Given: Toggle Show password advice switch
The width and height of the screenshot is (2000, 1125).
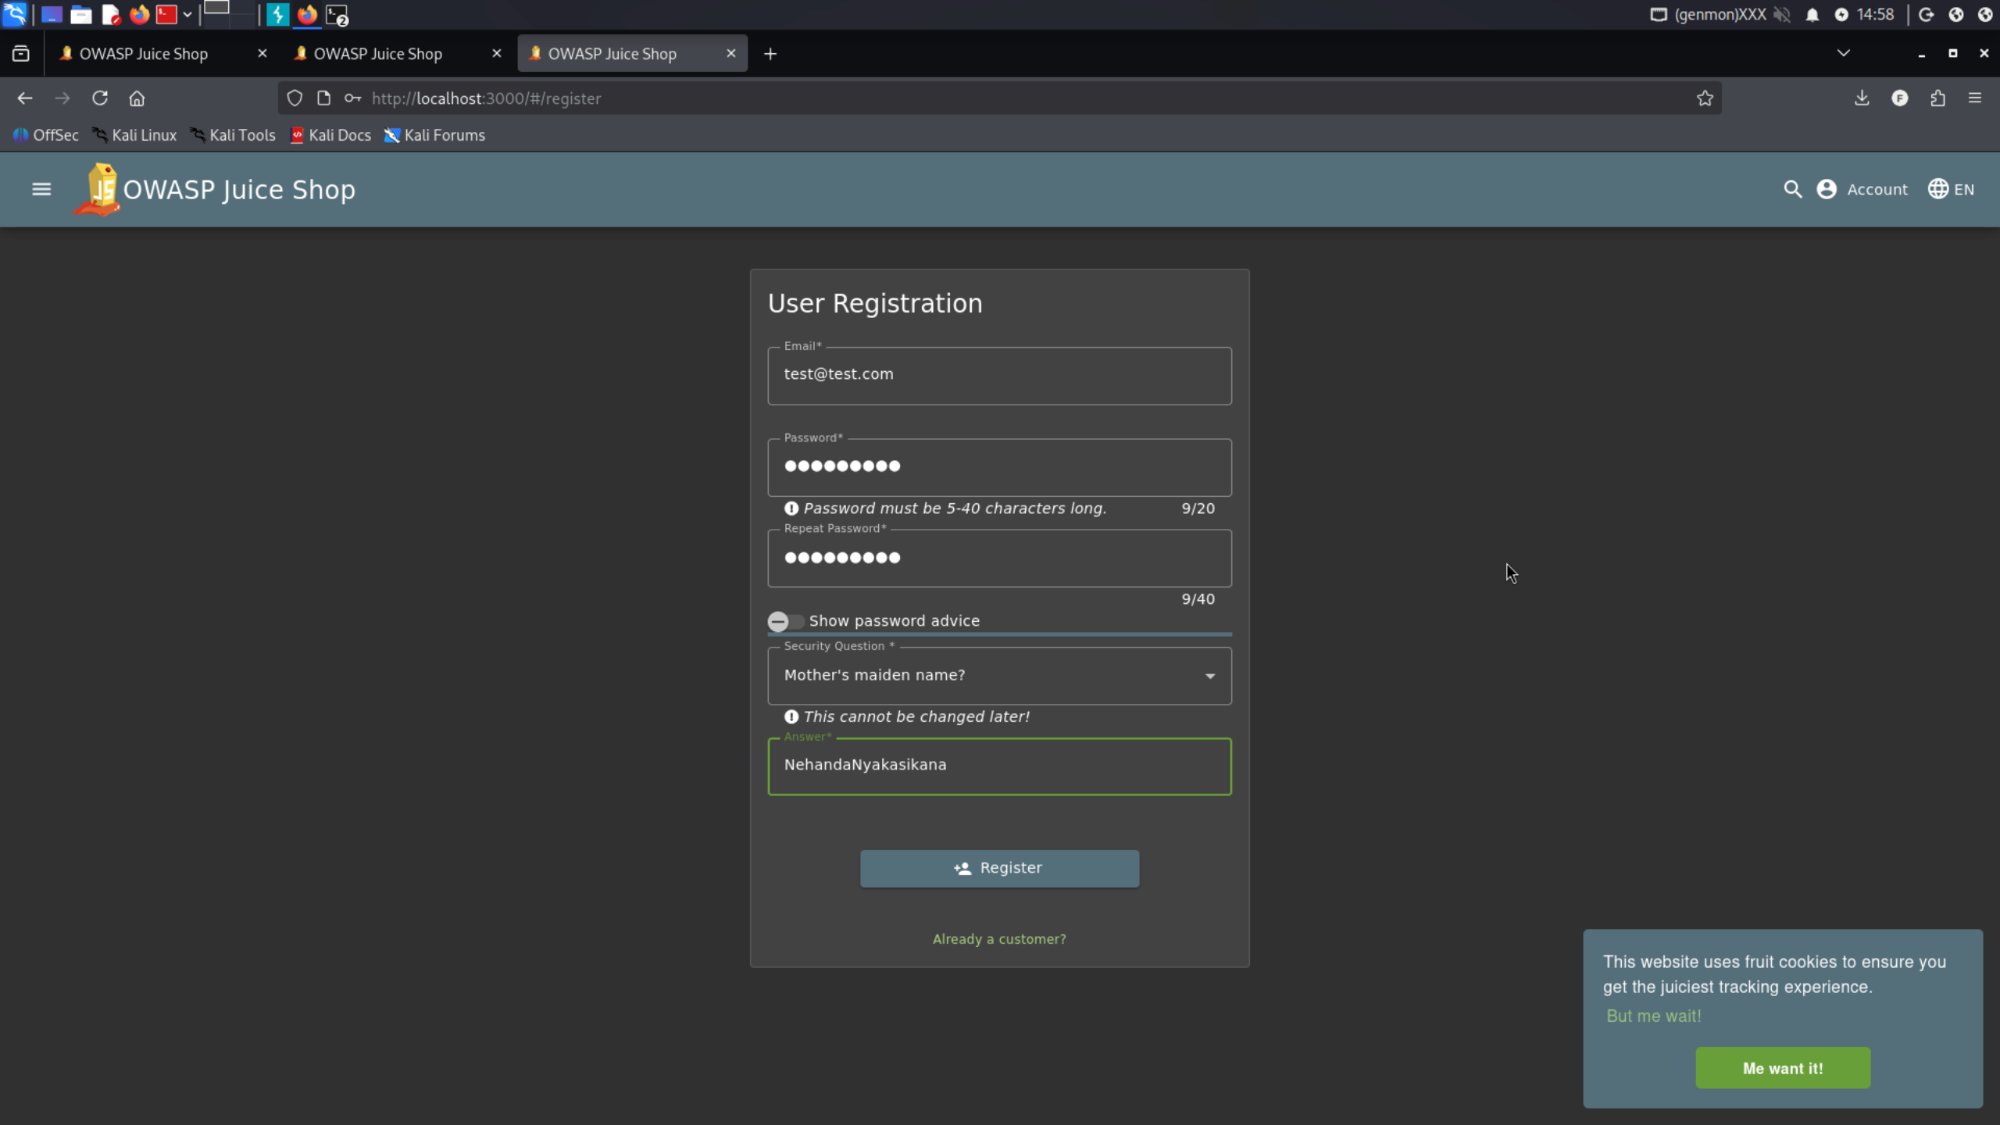Looking at the screenshot, I should (x=785, y=621).
